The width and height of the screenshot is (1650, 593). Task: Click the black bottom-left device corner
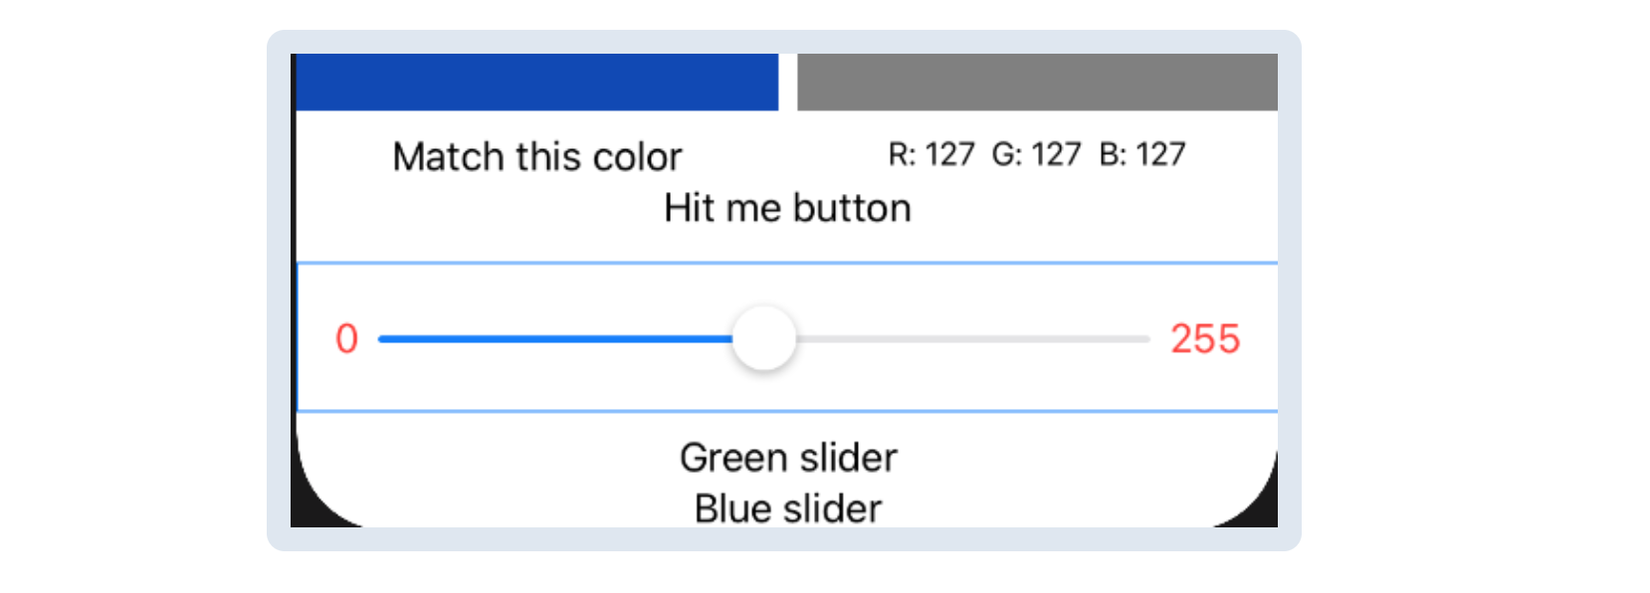click(x=303, y=513)
